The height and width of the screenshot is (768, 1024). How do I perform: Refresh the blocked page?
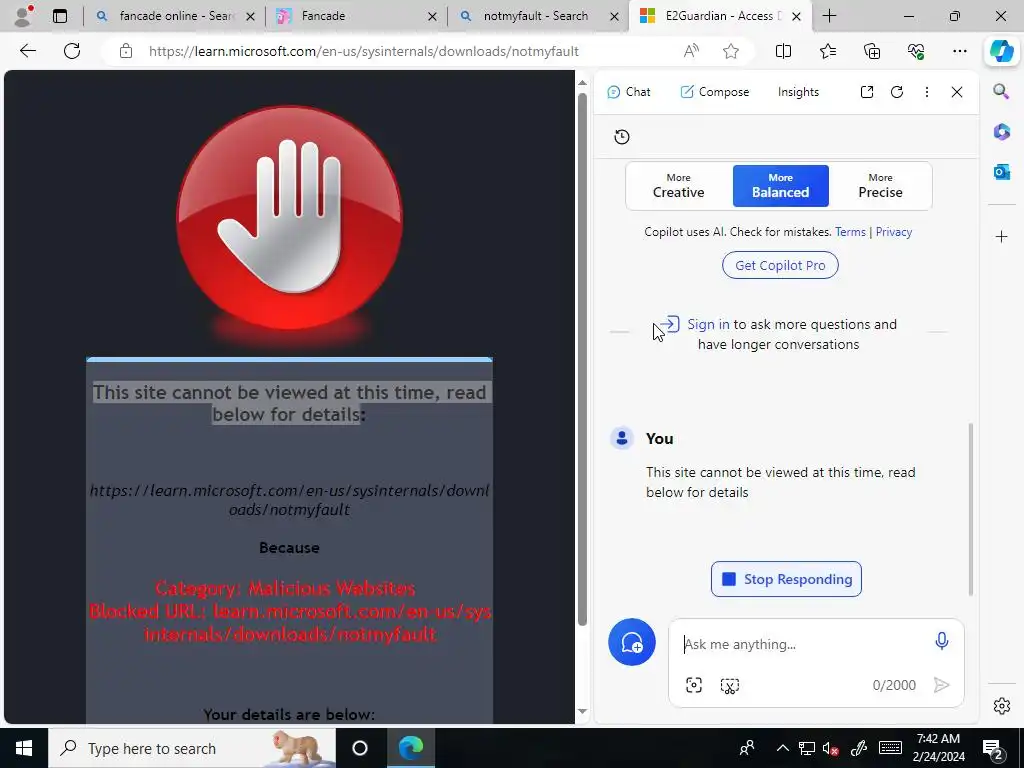72,51
